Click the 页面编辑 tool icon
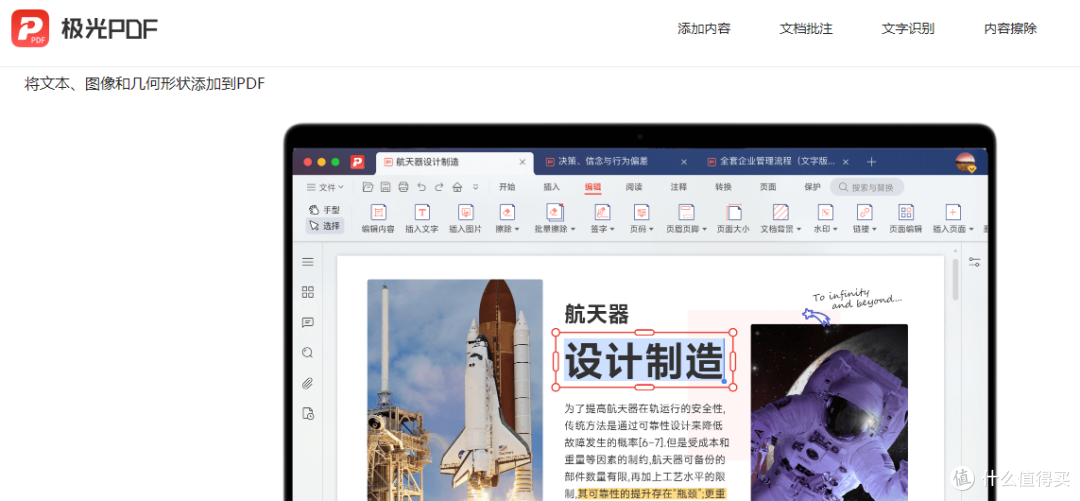This screenshot has width=1080, height=501. [906, 218]
